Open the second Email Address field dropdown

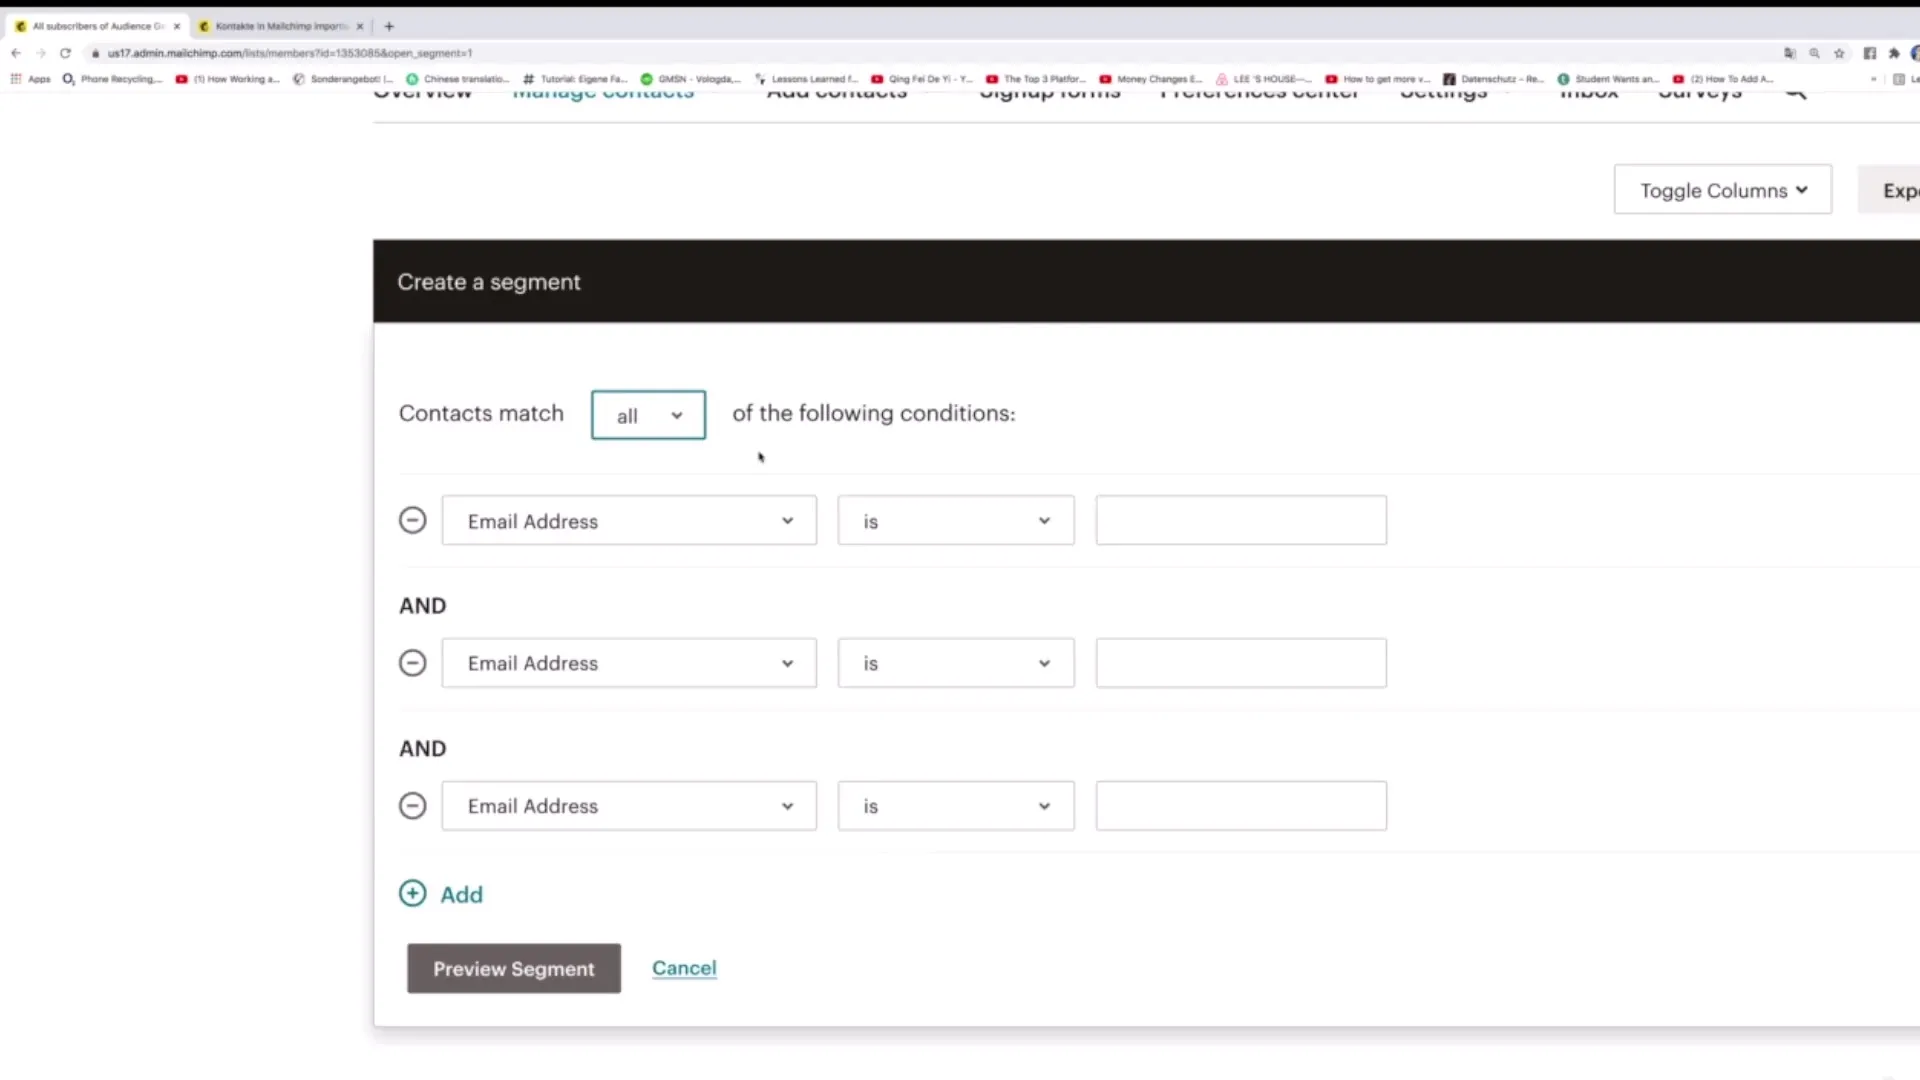[x=629, y=663]
